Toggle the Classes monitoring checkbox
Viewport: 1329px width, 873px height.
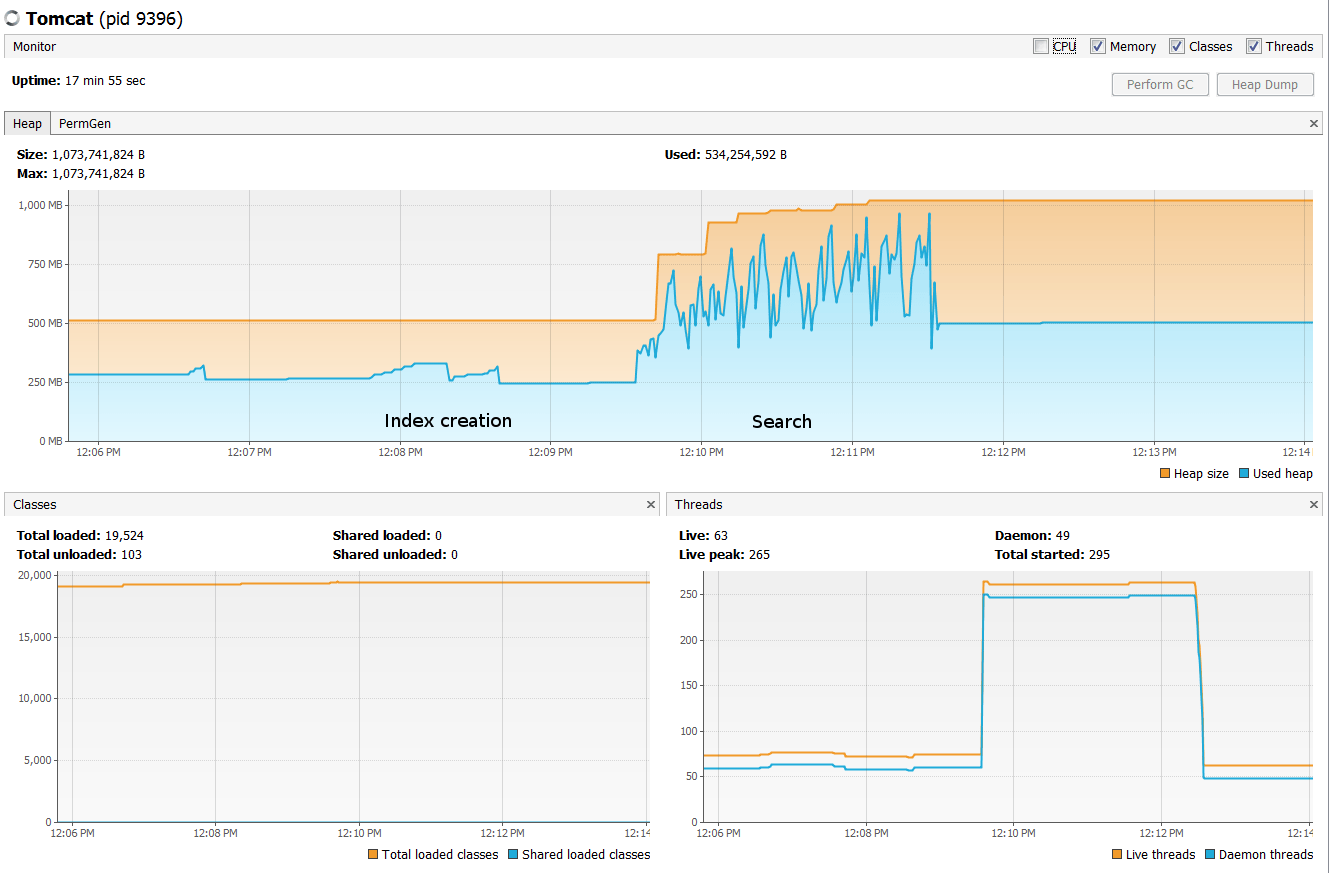[x=1177, y=46]
